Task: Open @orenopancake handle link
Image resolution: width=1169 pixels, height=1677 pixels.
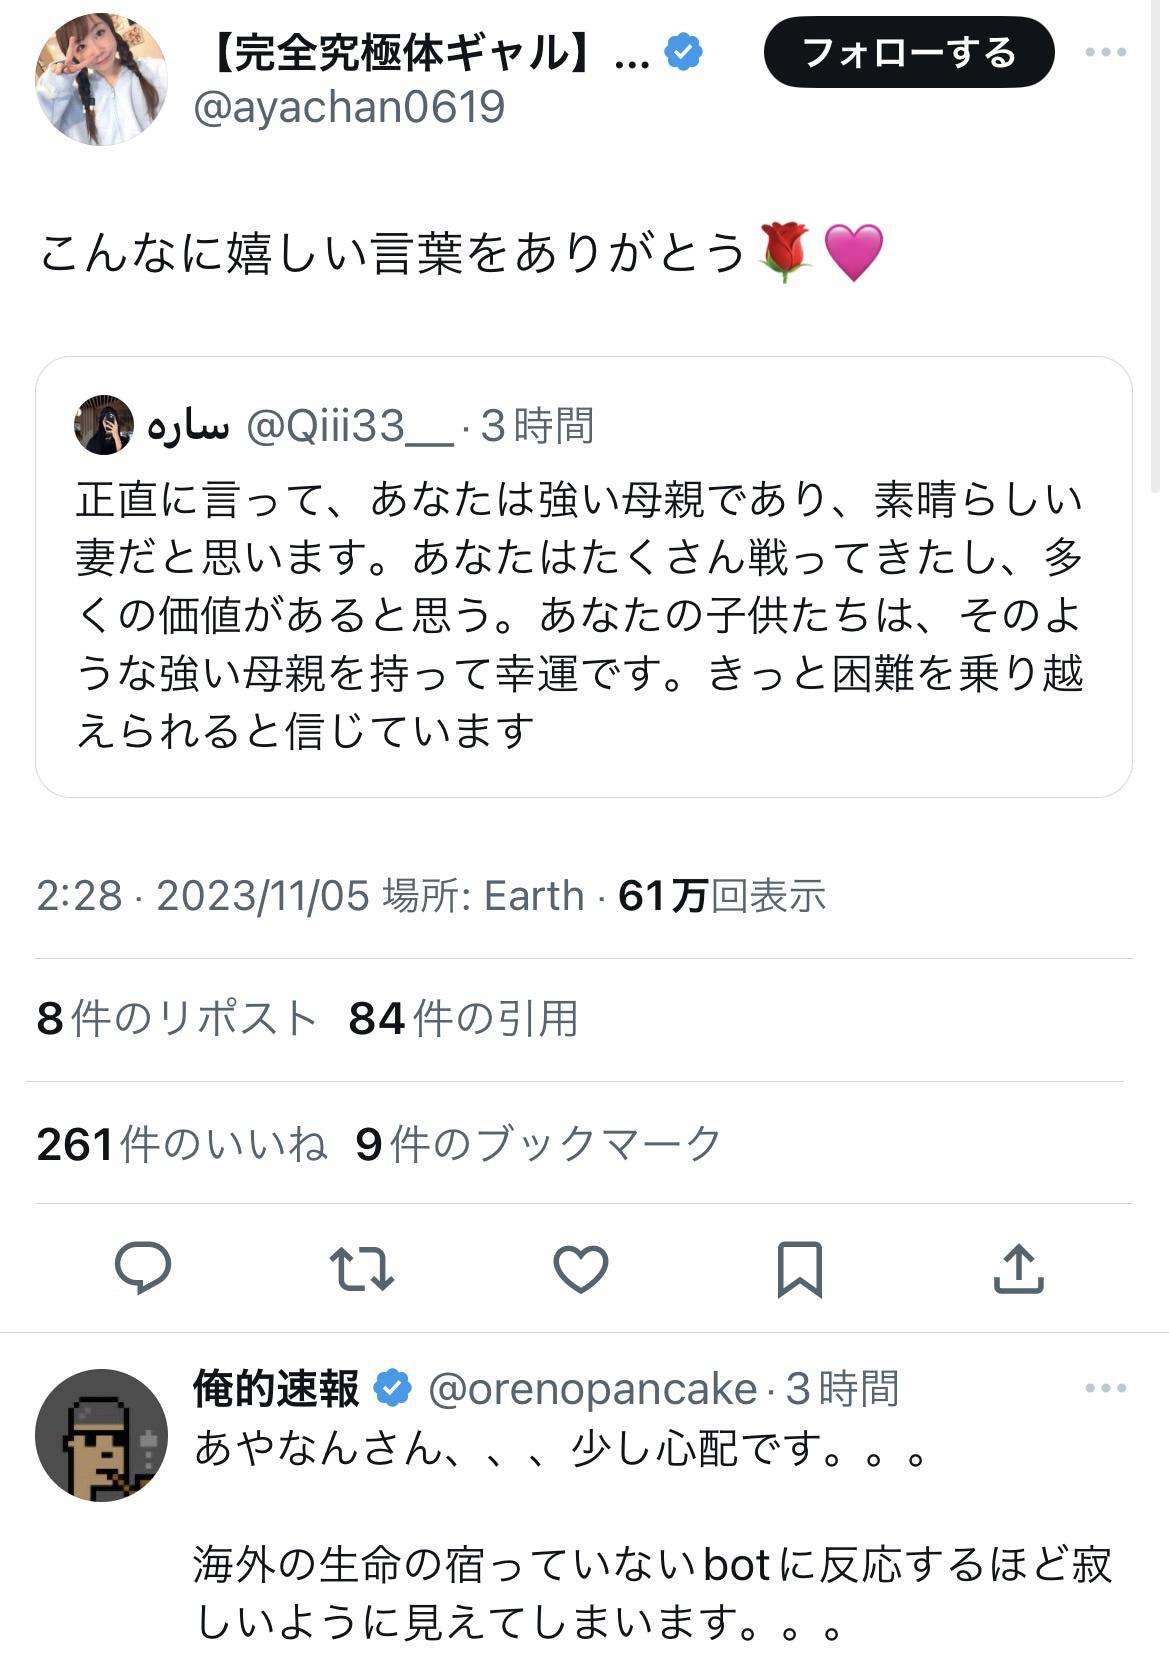Action: click(592, 1389)
